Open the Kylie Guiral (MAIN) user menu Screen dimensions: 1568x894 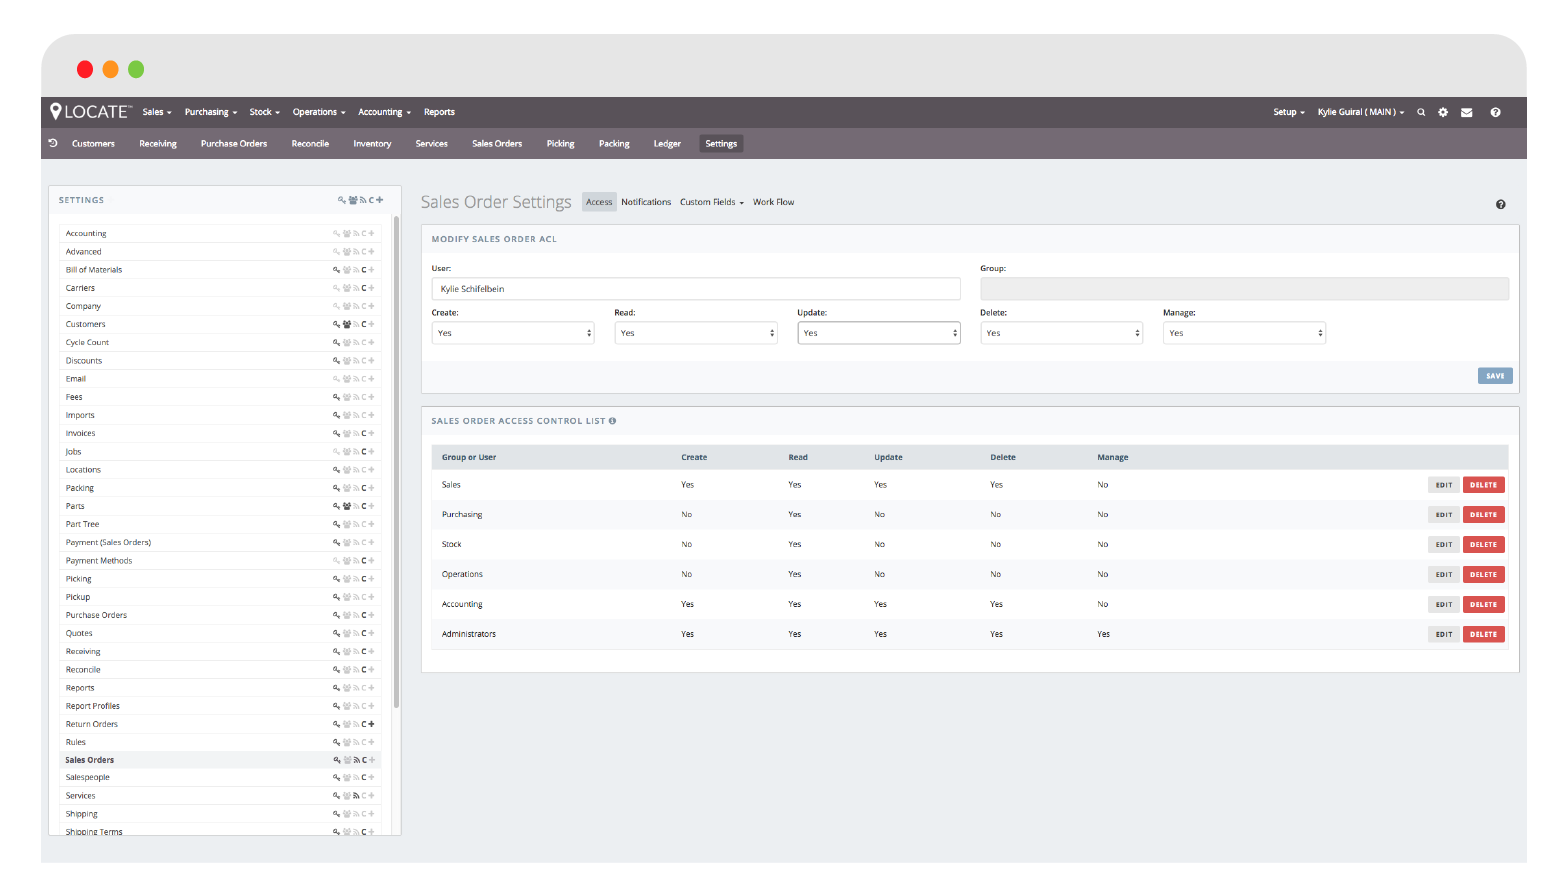coord(1361,112)
